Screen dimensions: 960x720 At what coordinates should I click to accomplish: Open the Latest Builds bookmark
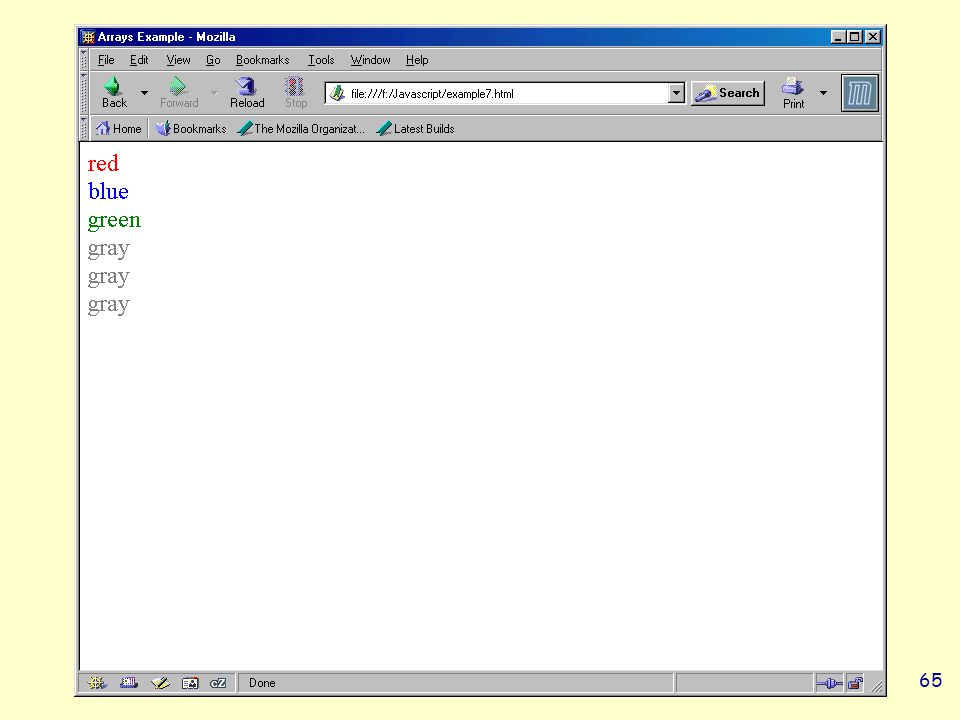pyautogui.click(x=415, y=129)
